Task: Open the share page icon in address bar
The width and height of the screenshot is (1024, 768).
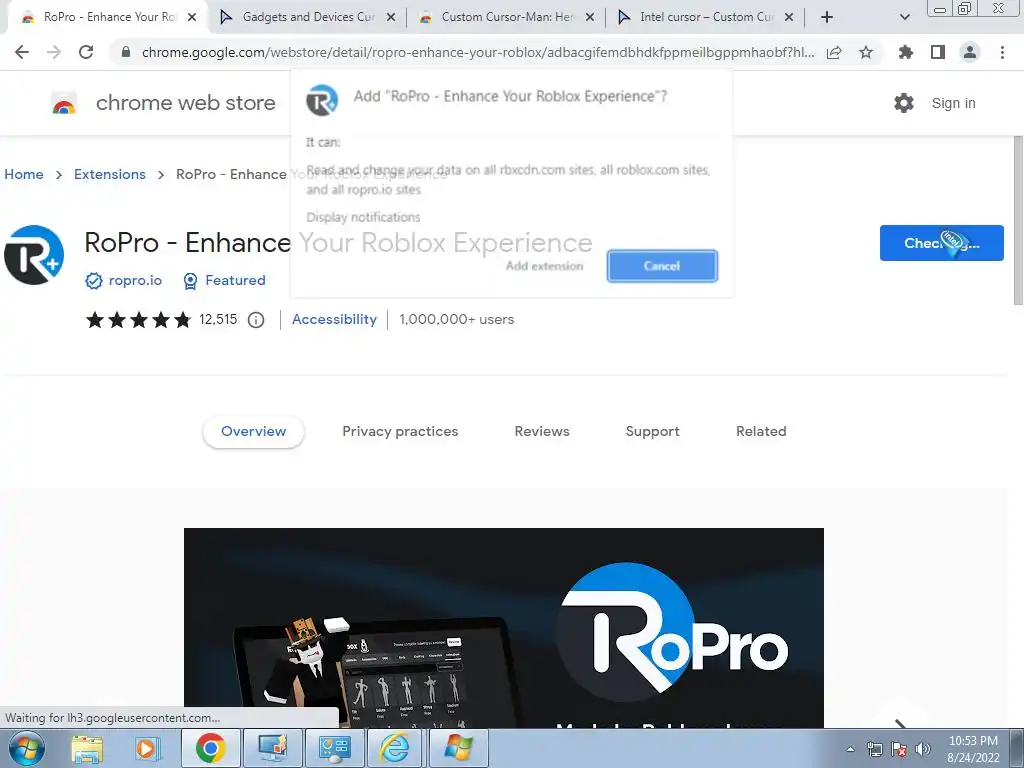Action: click(834, 52)
